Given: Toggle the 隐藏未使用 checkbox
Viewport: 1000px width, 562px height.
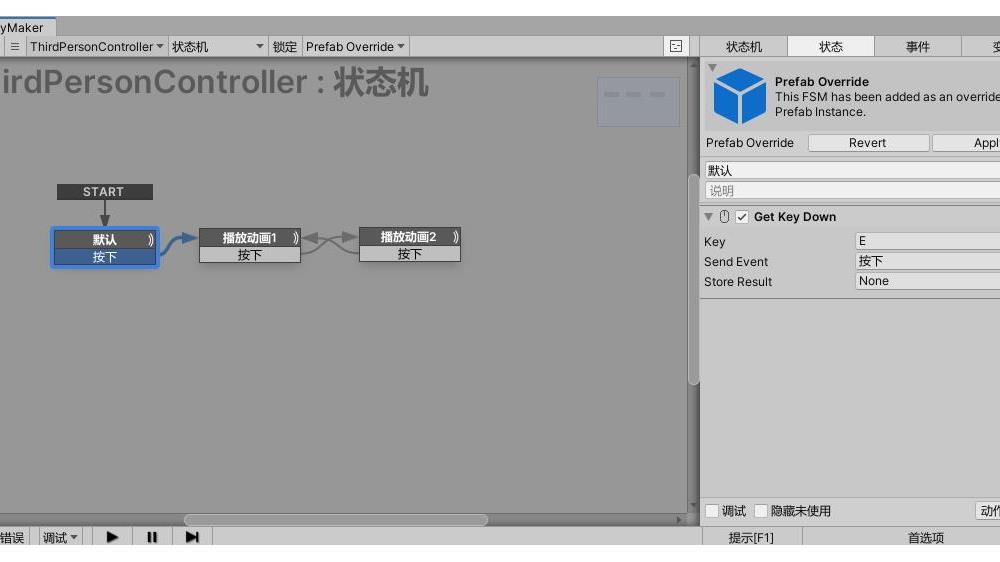Looking at the screenshot, I should pyautogui.click(x=761, y=511).
